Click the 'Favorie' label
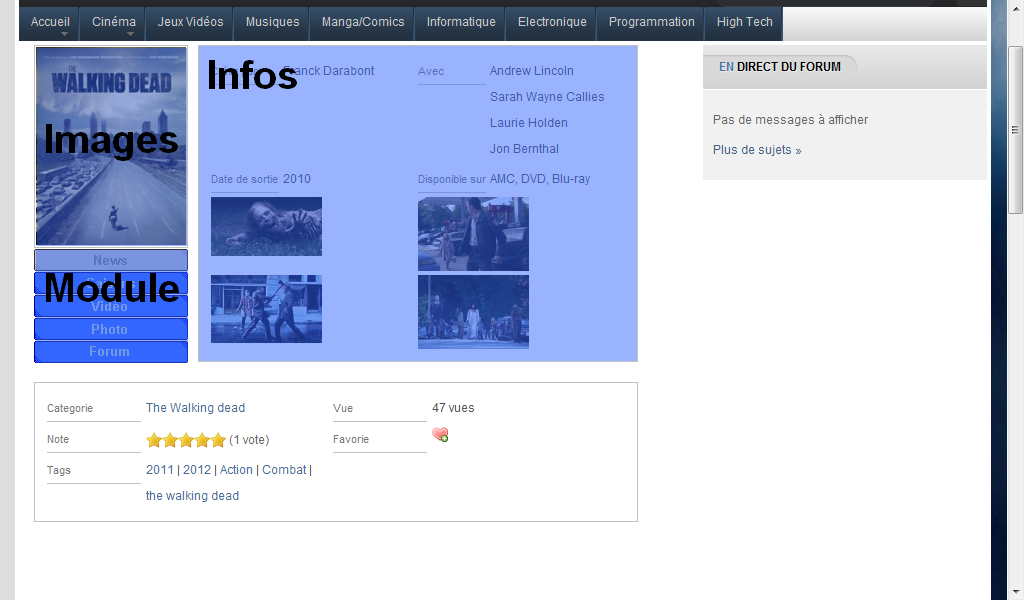The width and height of the screenshot is (1024, 600). [351, 440]
